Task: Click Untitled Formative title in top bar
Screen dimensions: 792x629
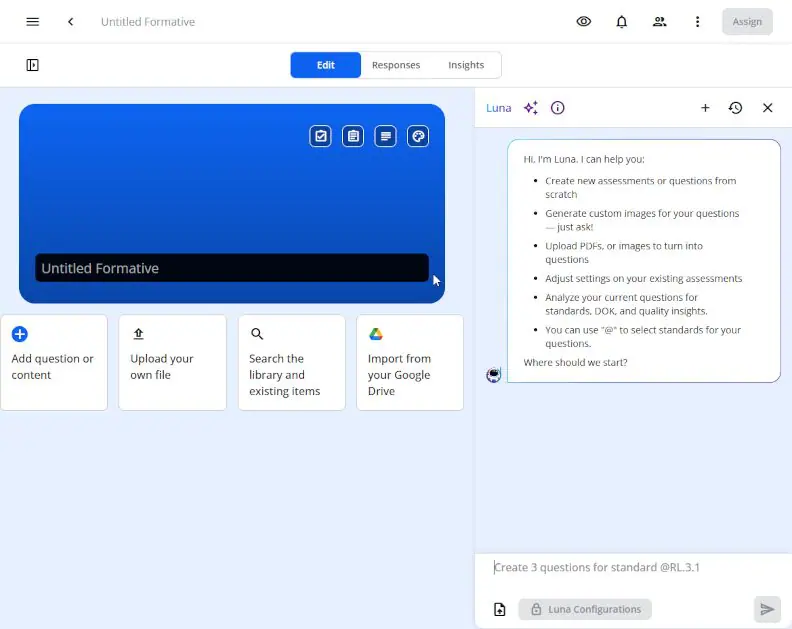Action: (x=148, y=22)
